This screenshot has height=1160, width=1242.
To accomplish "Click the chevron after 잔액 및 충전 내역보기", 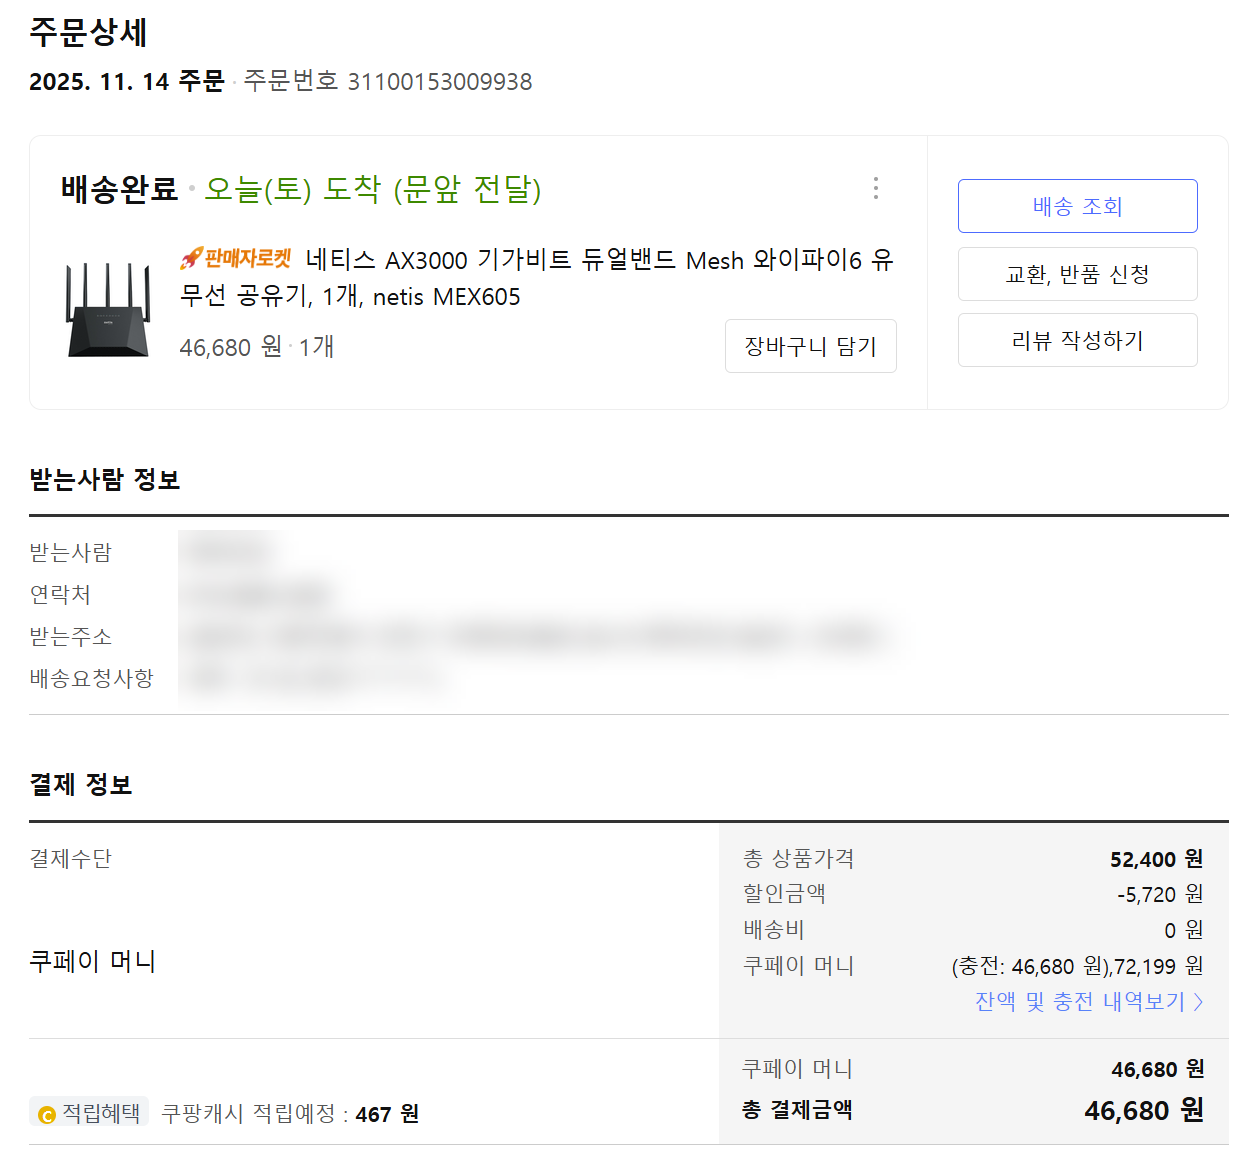I will point(1198,1001).
